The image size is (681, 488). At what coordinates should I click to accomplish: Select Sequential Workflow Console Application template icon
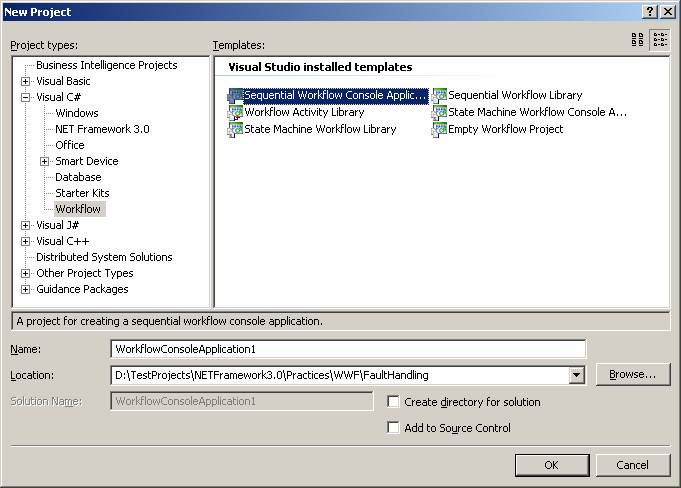(x=236, y=96)
